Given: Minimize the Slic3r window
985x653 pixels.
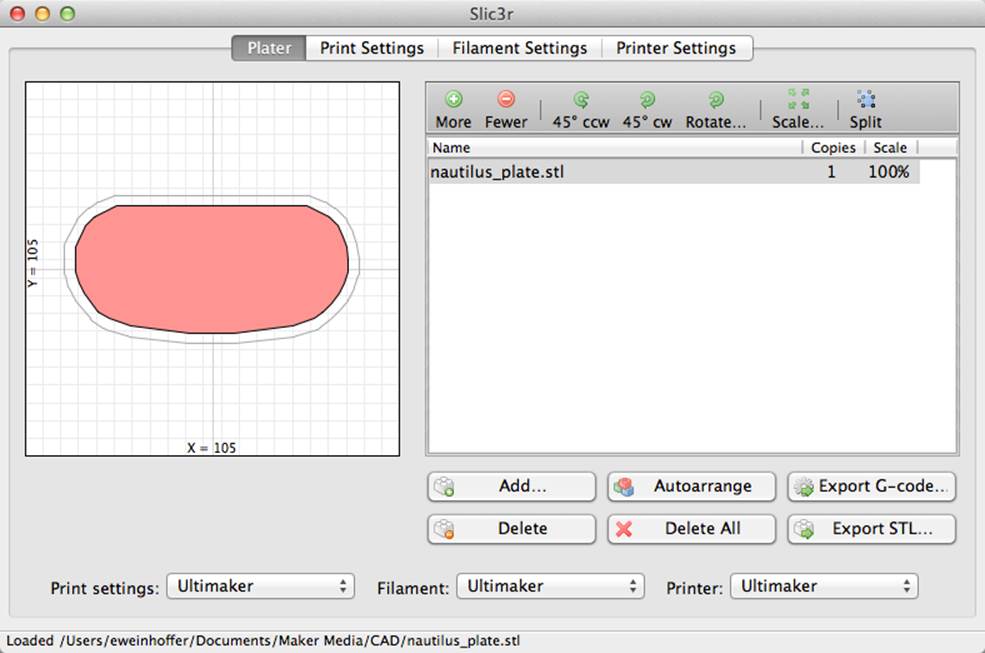Looking at the screenshot, I should pos(42,13).
